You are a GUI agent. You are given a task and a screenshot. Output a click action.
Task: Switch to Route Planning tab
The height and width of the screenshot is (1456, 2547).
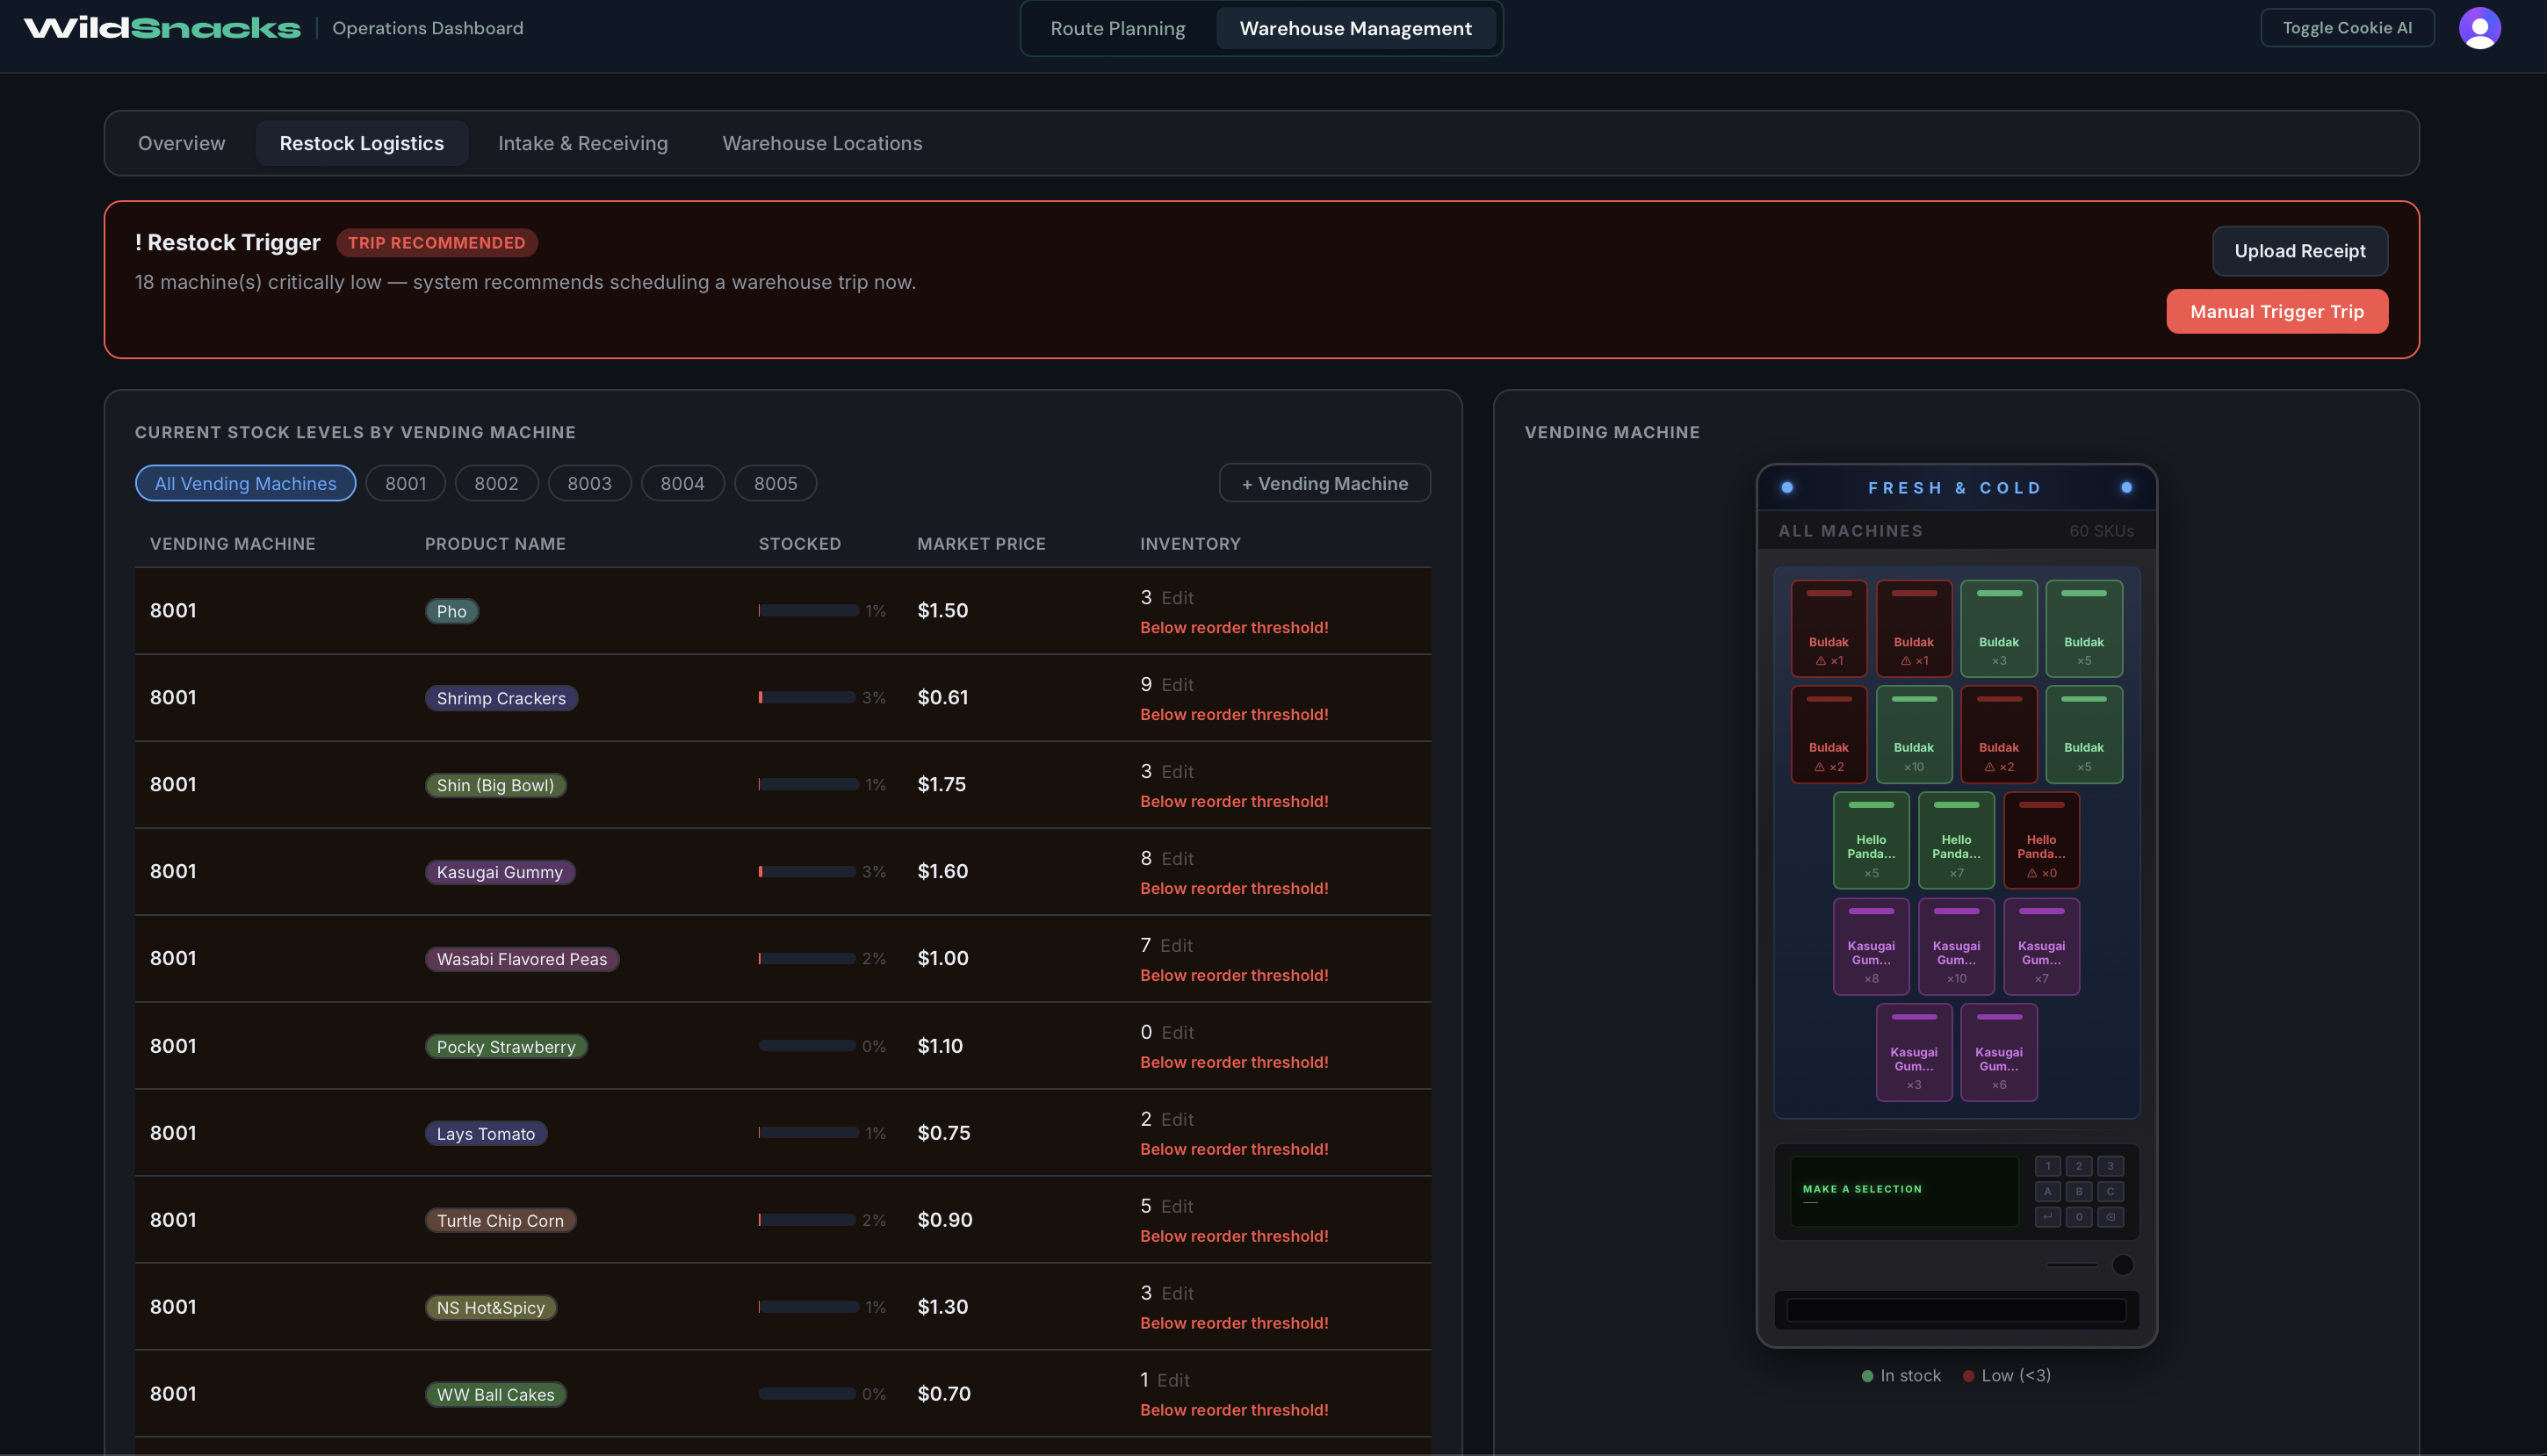(x=1117, y=28)
